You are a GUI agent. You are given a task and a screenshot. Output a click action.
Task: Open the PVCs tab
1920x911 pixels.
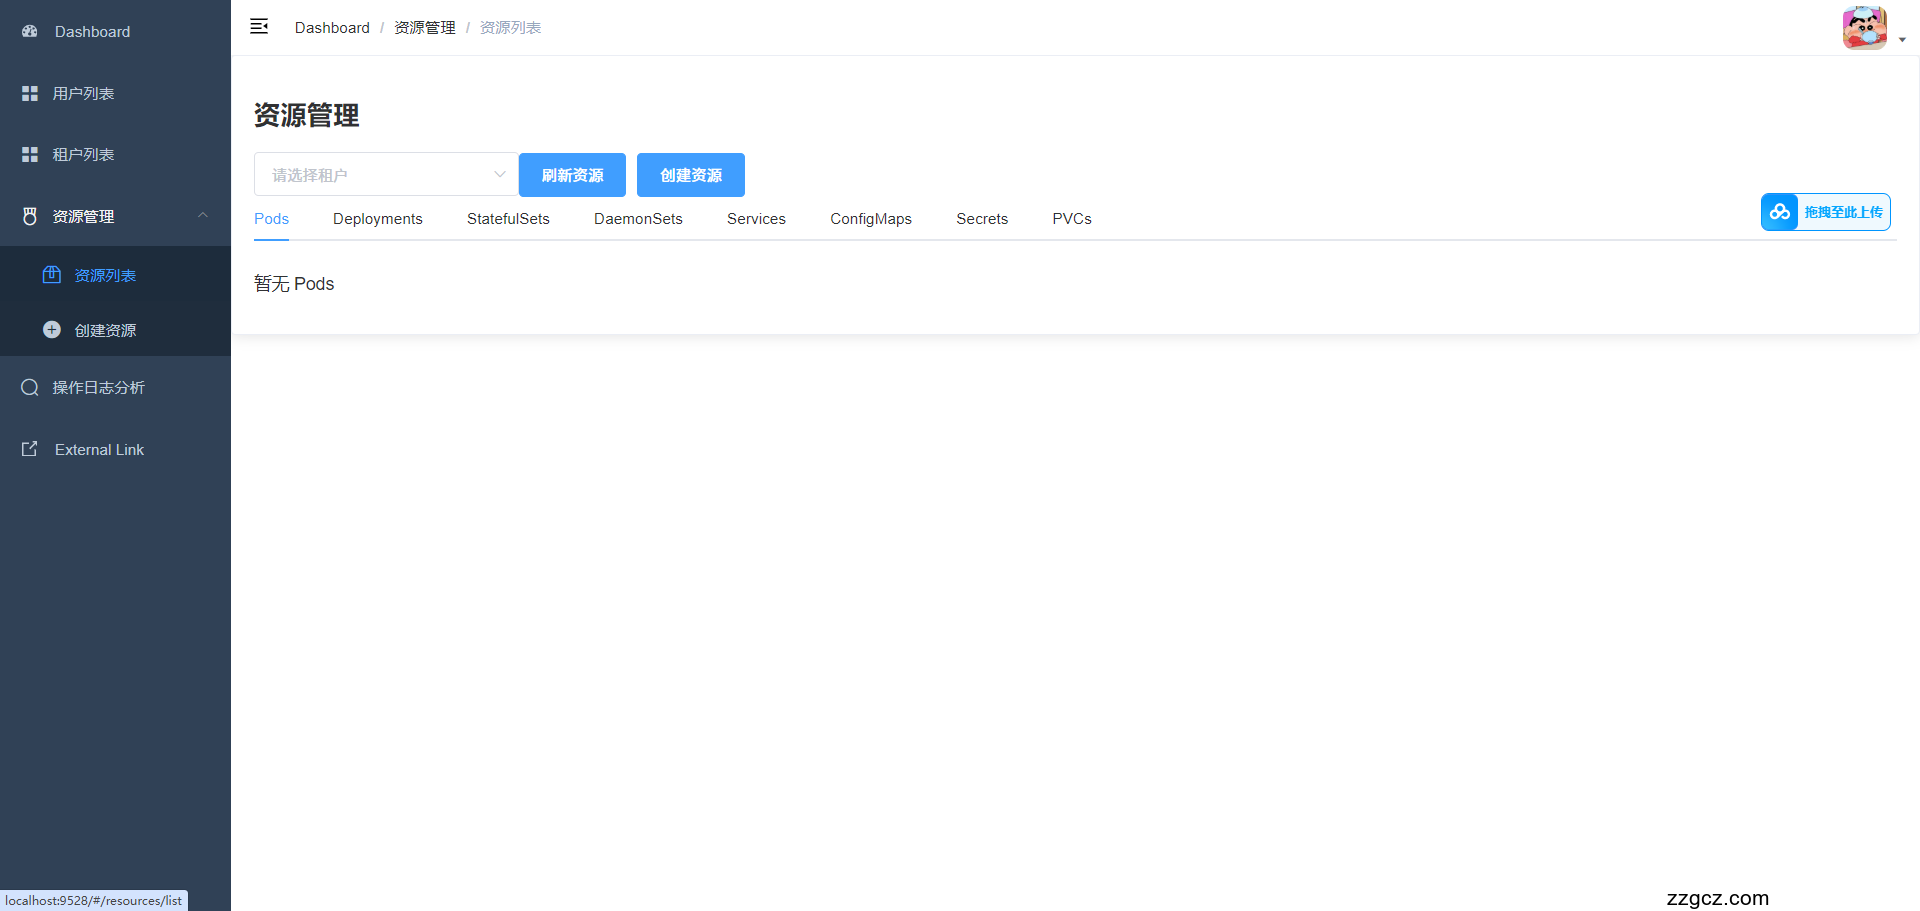pos(1071,218)
